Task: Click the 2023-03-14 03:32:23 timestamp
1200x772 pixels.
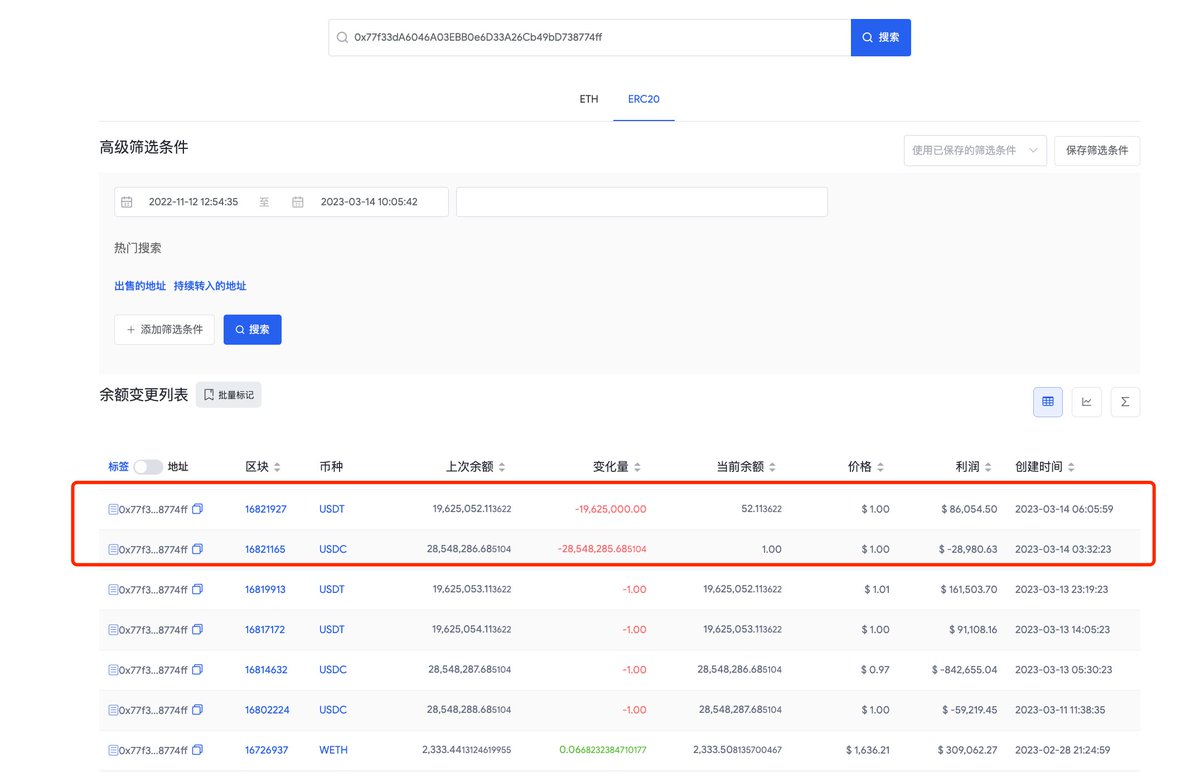Action: coord(1064,549)
